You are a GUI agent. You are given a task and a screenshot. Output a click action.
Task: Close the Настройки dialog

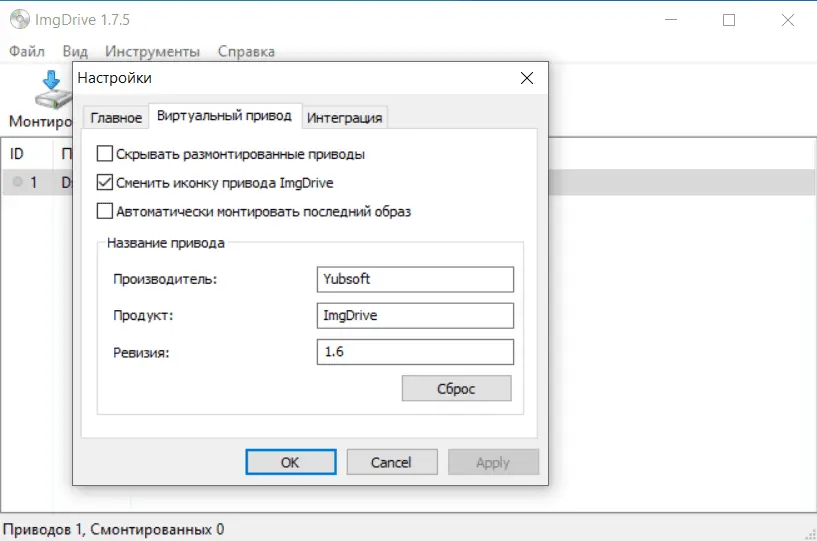(x=526, y=78)
